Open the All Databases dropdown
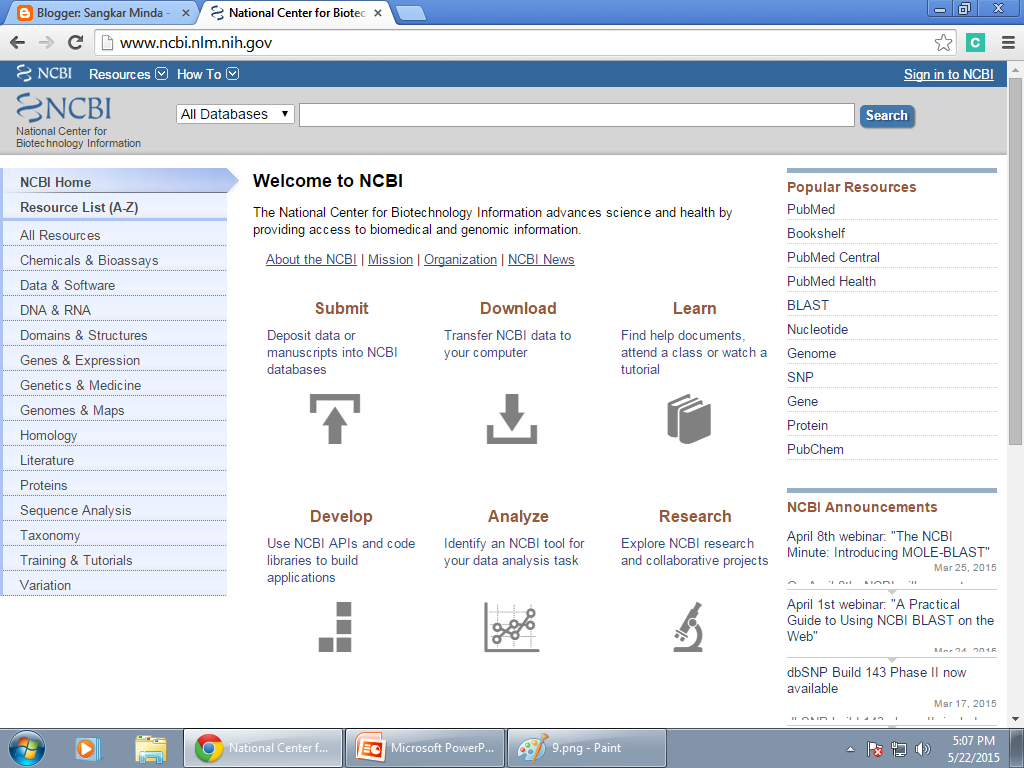 click(x=235, y=114)
